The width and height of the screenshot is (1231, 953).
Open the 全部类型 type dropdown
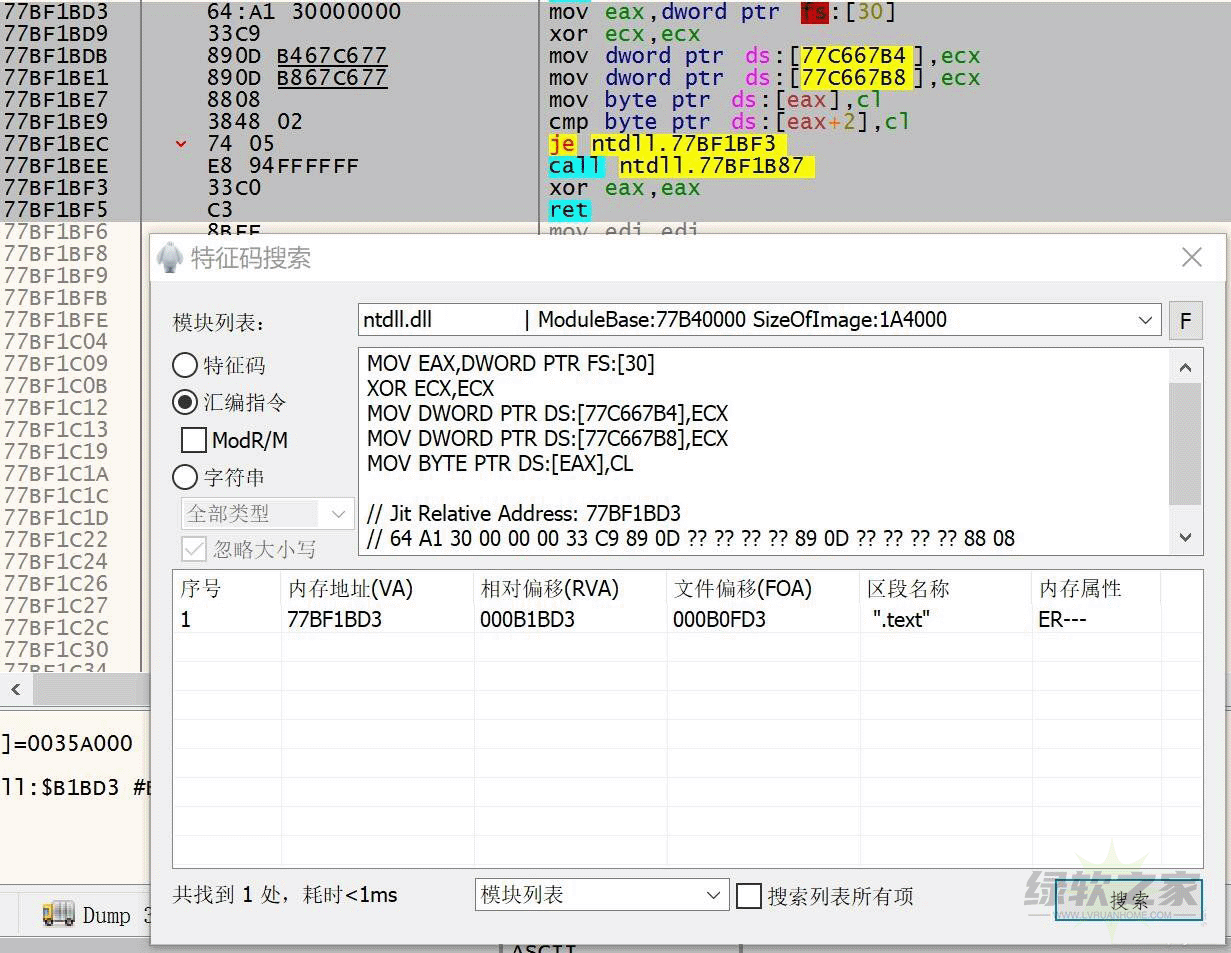[x=338, y=514]
